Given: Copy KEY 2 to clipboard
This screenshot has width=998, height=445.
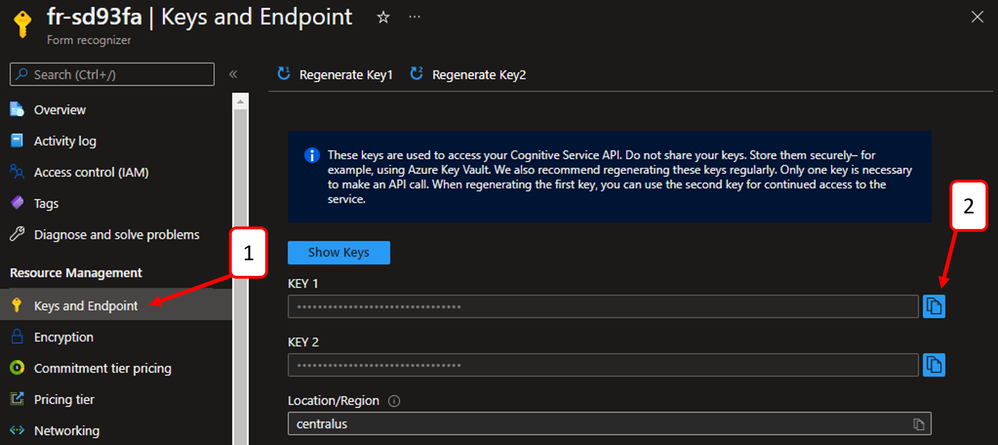Looking at the screenshot, I should click(934, 364).
